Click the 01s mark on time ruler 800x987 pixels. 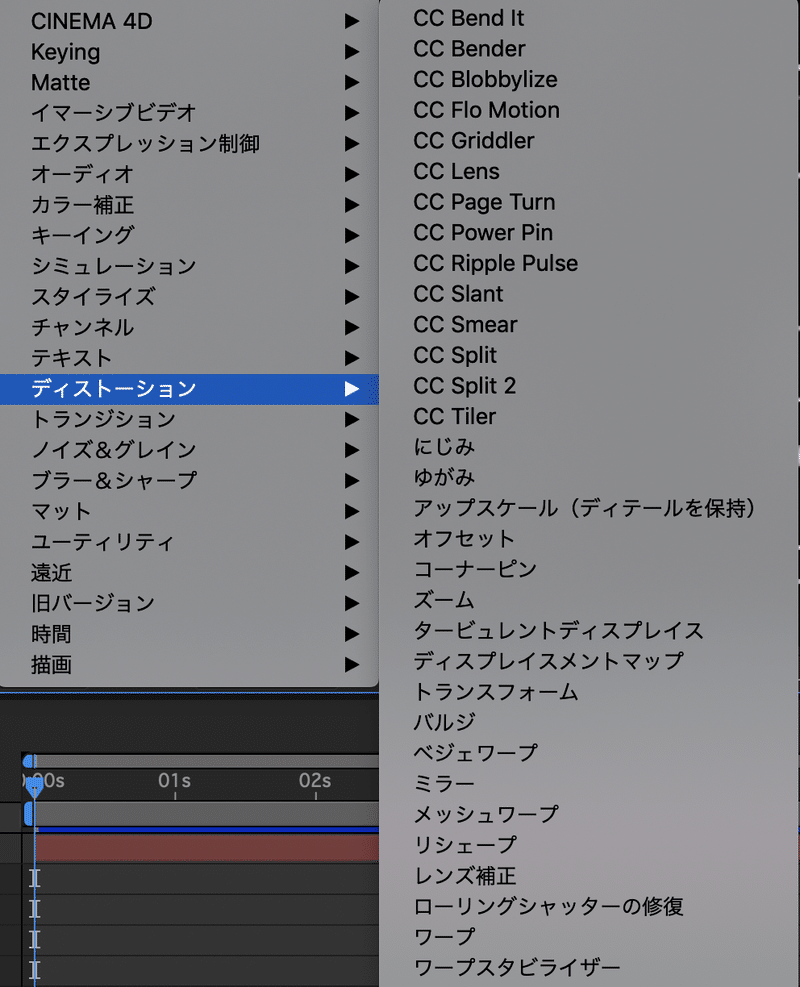174,781
